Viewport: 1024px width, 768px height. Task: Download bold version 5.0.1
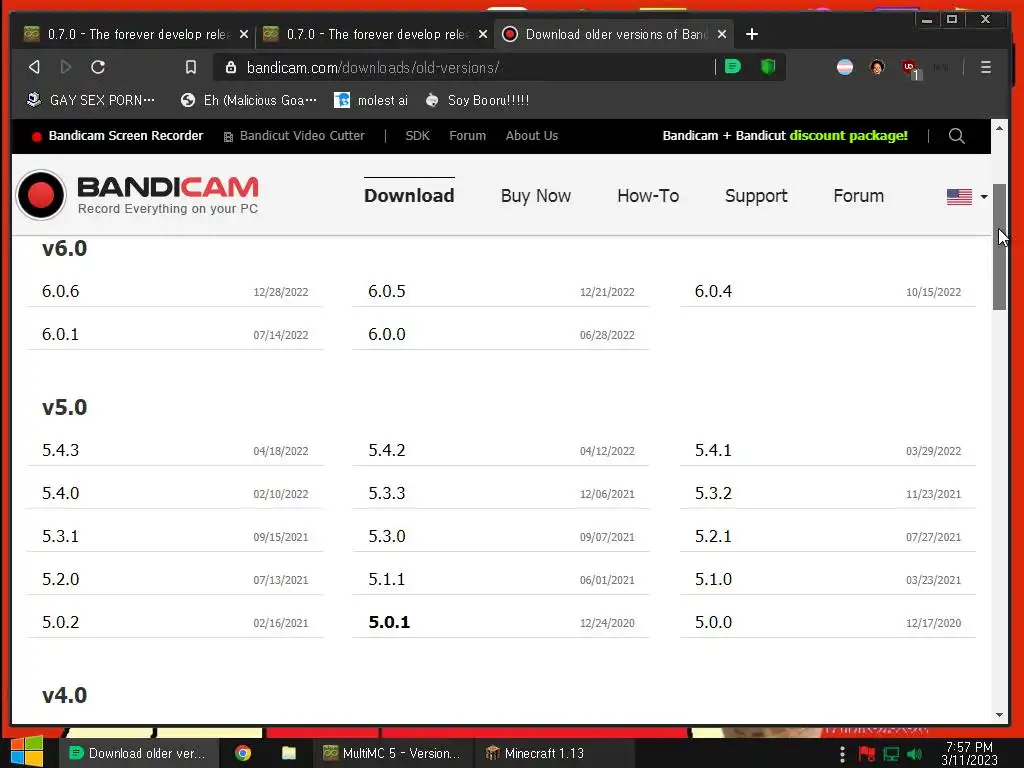coord(389,622)
